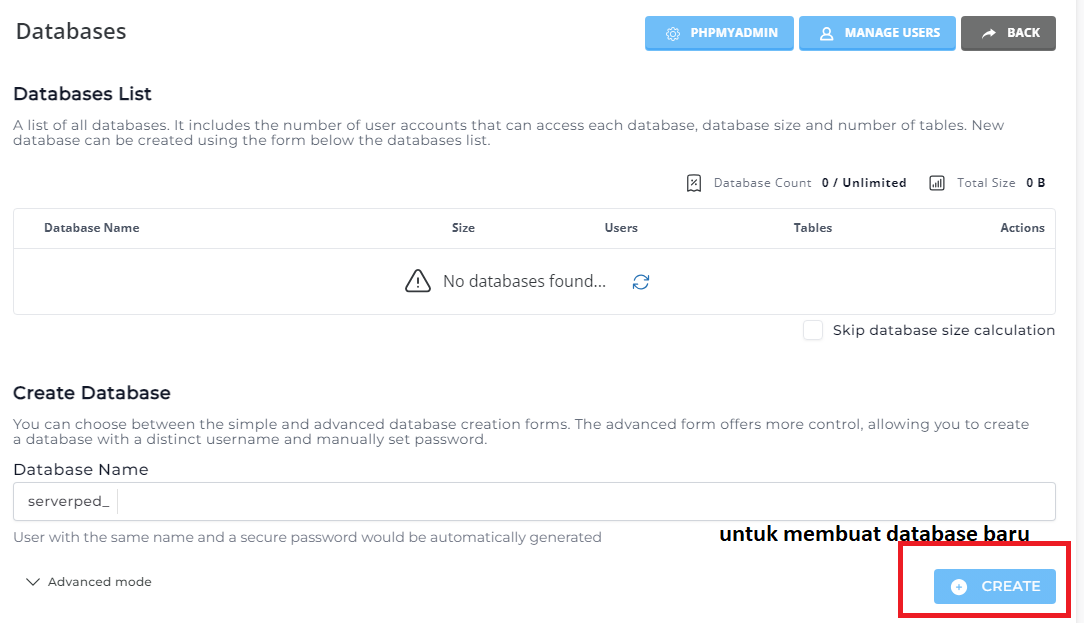1084x623 pixels.
Task: Click the Actions column header
Action: (1022, 228)
